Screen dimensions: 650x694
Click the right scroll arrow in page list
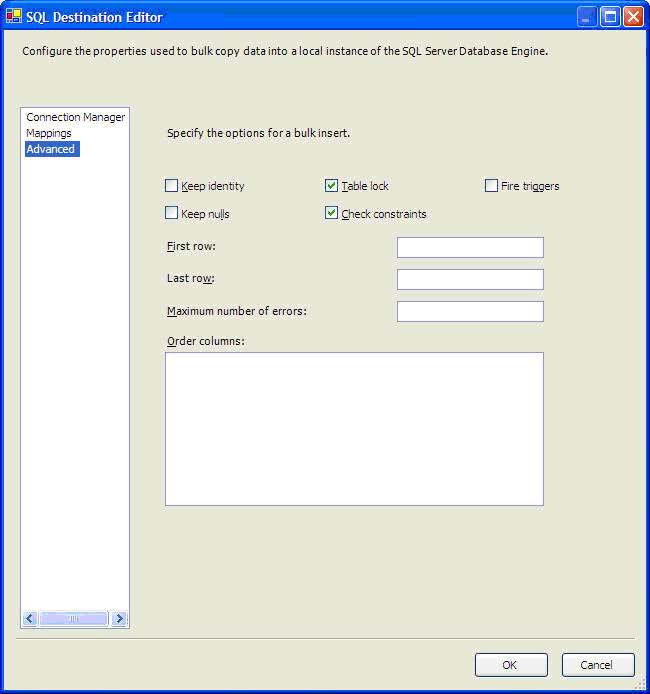coord(120,619)
